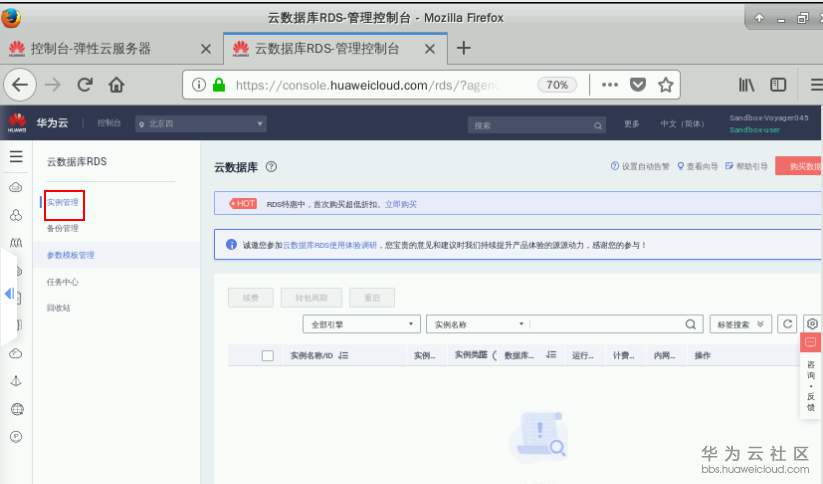Open the table column settings gear icon
This screenshot has height=484, width=823.
812,324
